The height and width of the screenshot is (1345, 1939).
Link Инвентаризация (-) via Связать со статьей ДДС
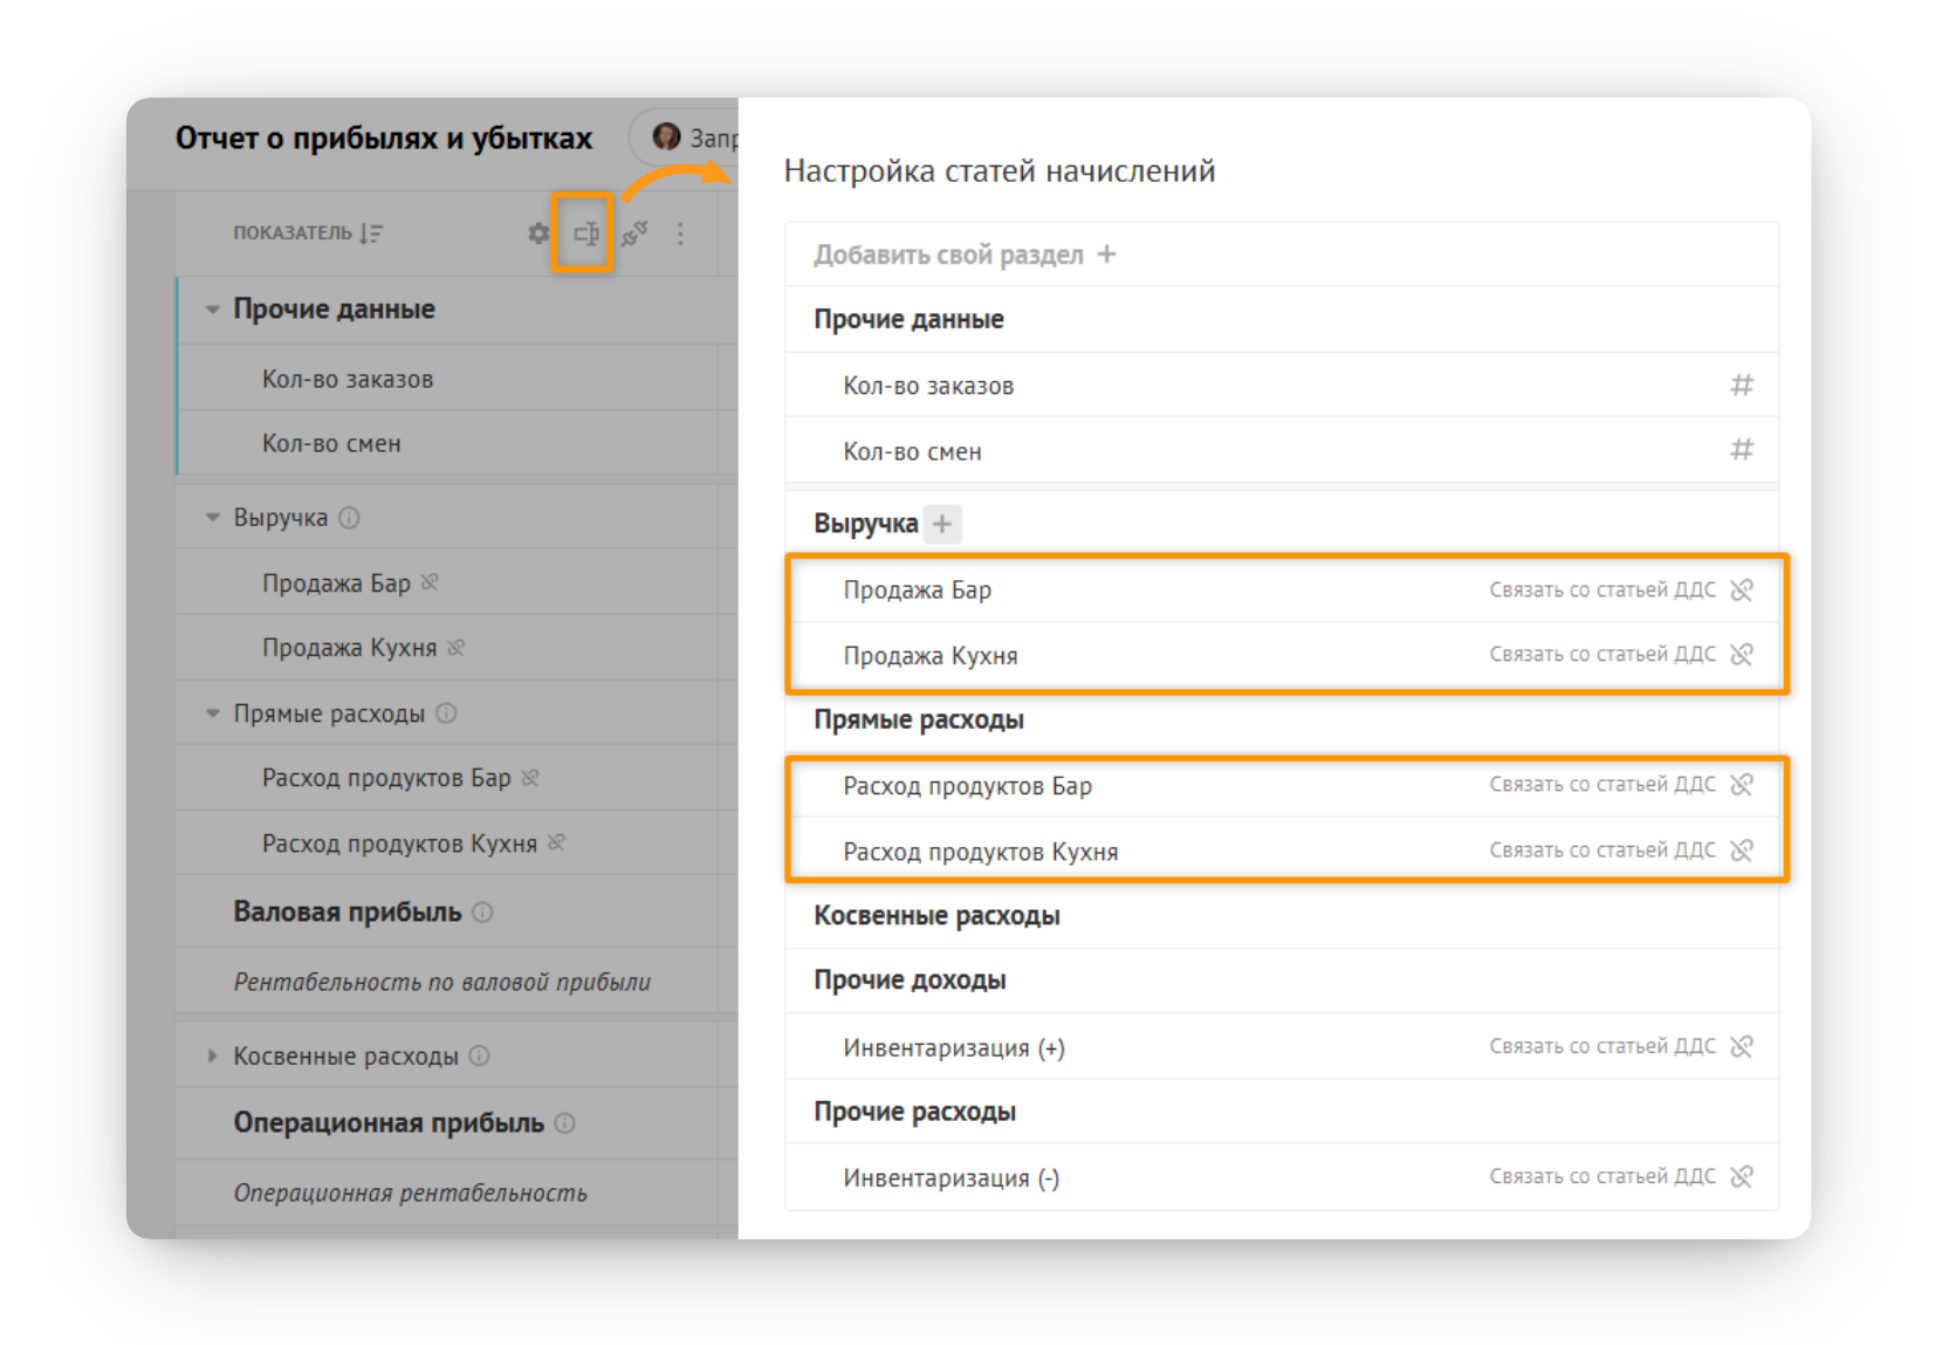click(x=1602, y=1176)
